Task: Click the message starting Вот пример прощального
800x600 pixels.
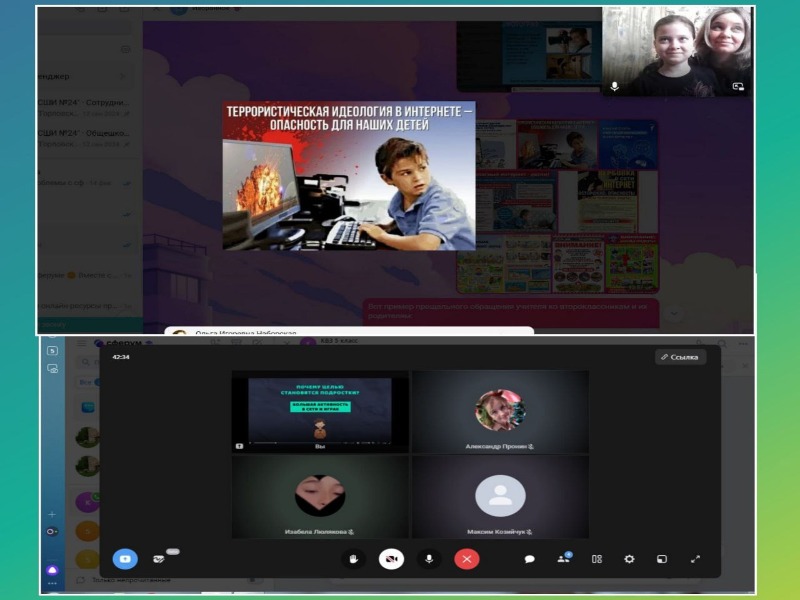Action: point(511,312)
